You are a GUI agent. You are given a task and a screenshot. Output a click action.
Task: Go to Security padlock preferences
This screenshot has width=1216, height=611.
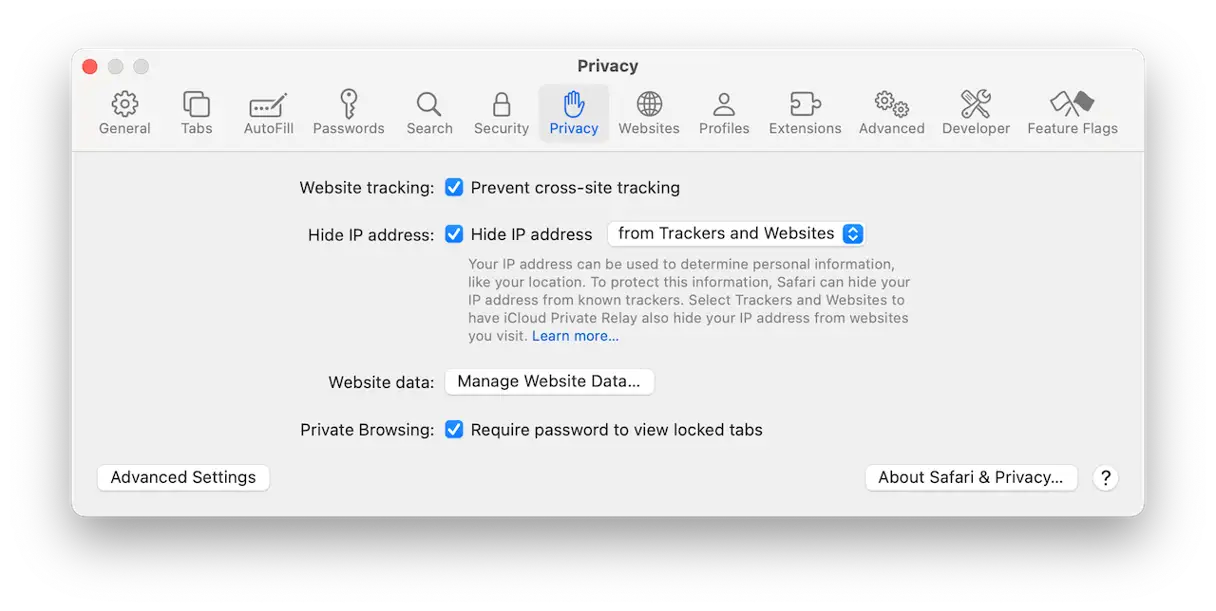[x=501, y=104]
